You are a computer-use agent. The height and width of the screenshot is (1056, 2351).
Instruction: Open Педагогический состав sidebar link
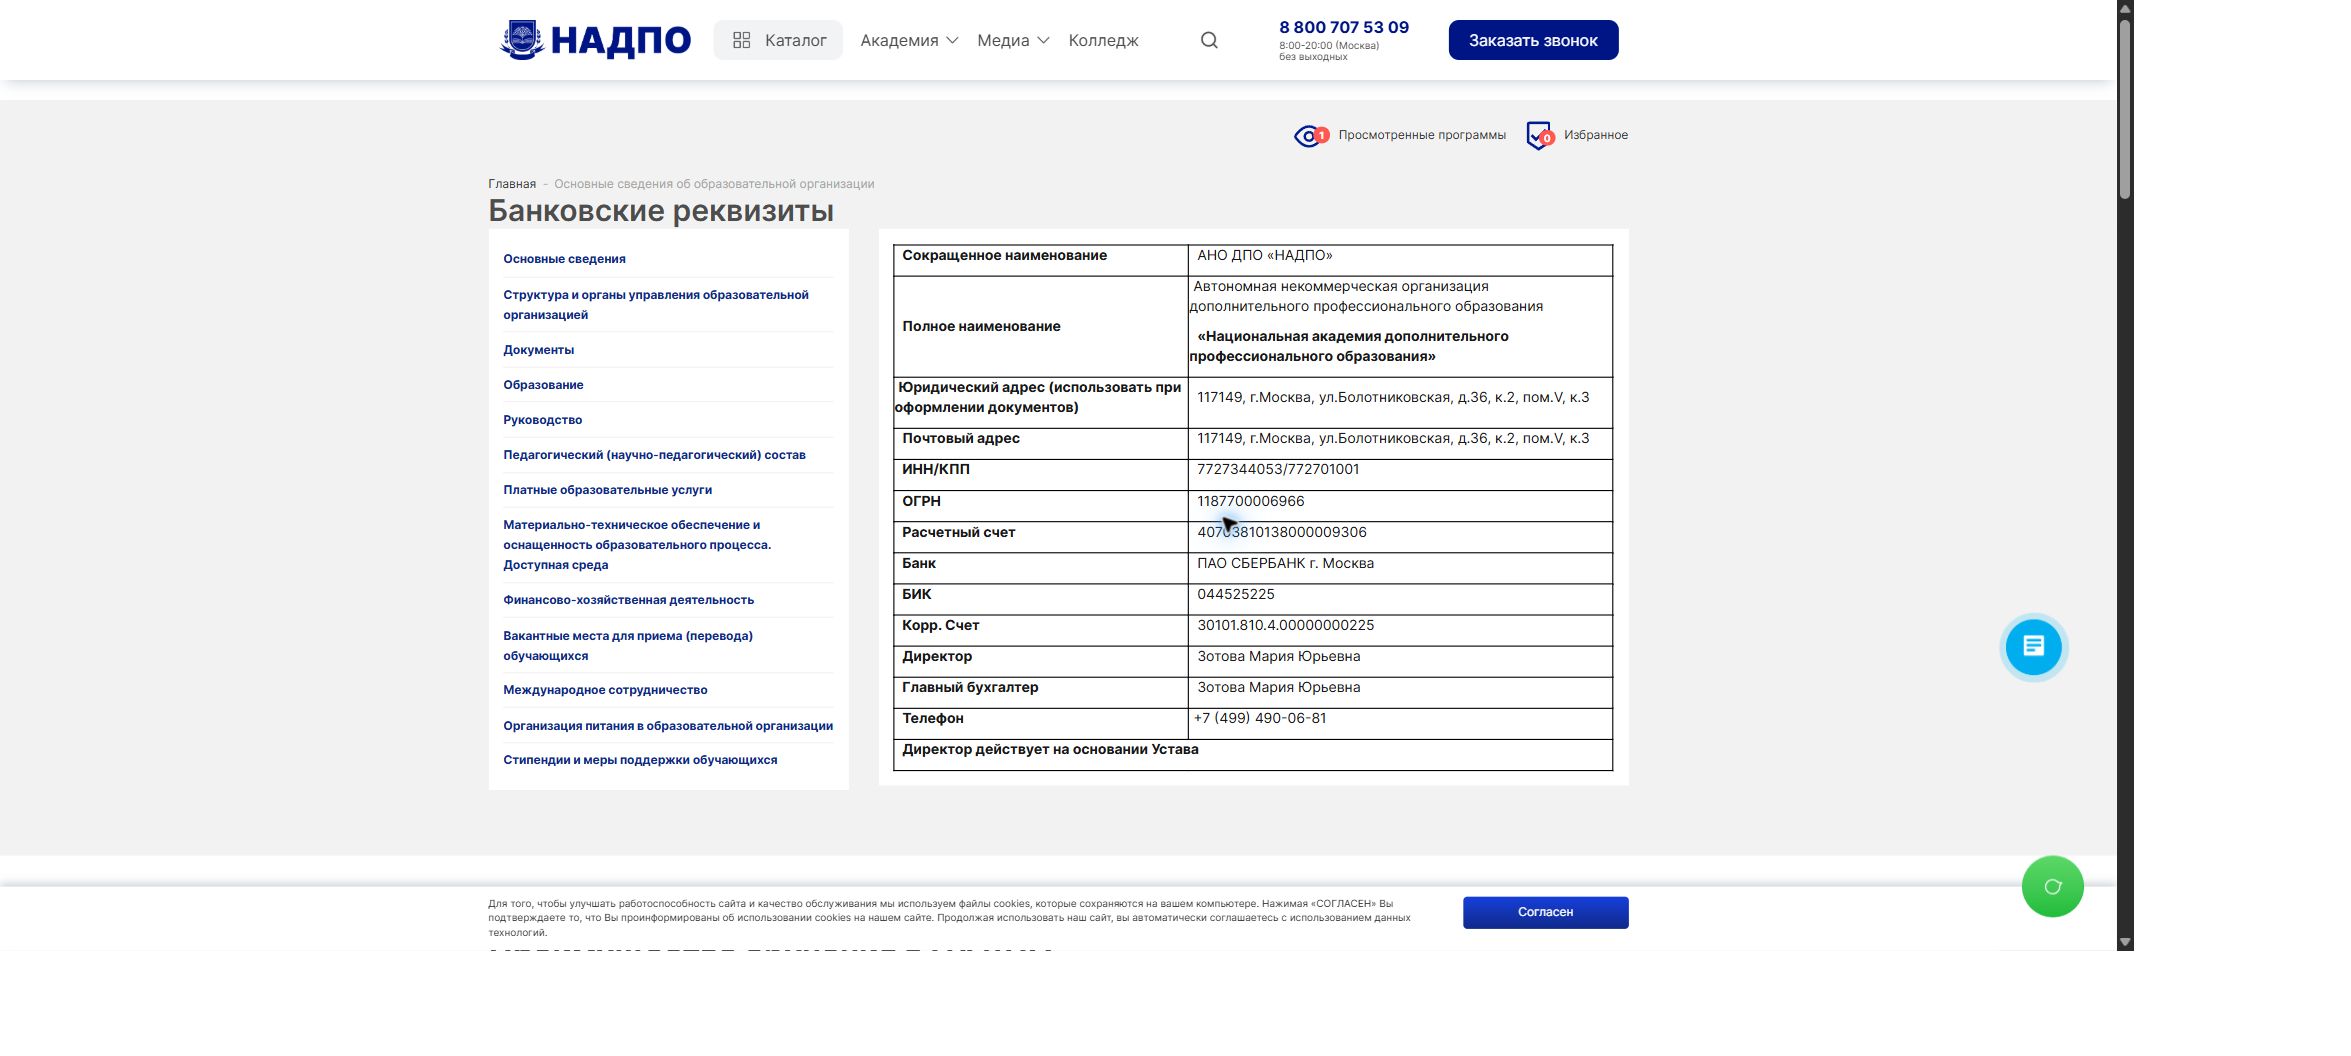[654, 455]
